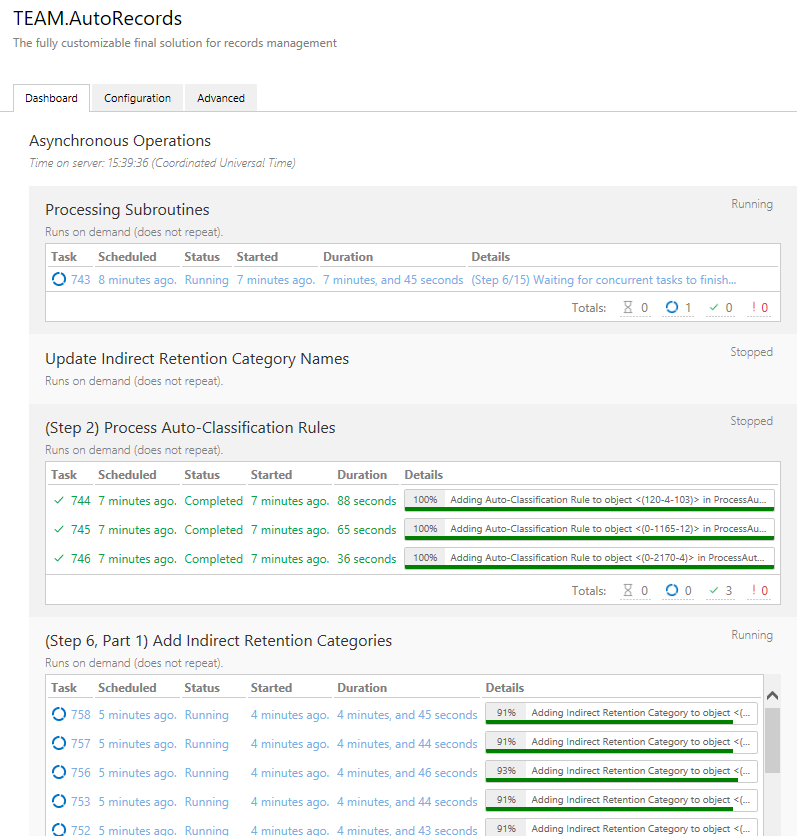797x836 pixels.
Task: Open task 758 link
Action: point(80,714)
